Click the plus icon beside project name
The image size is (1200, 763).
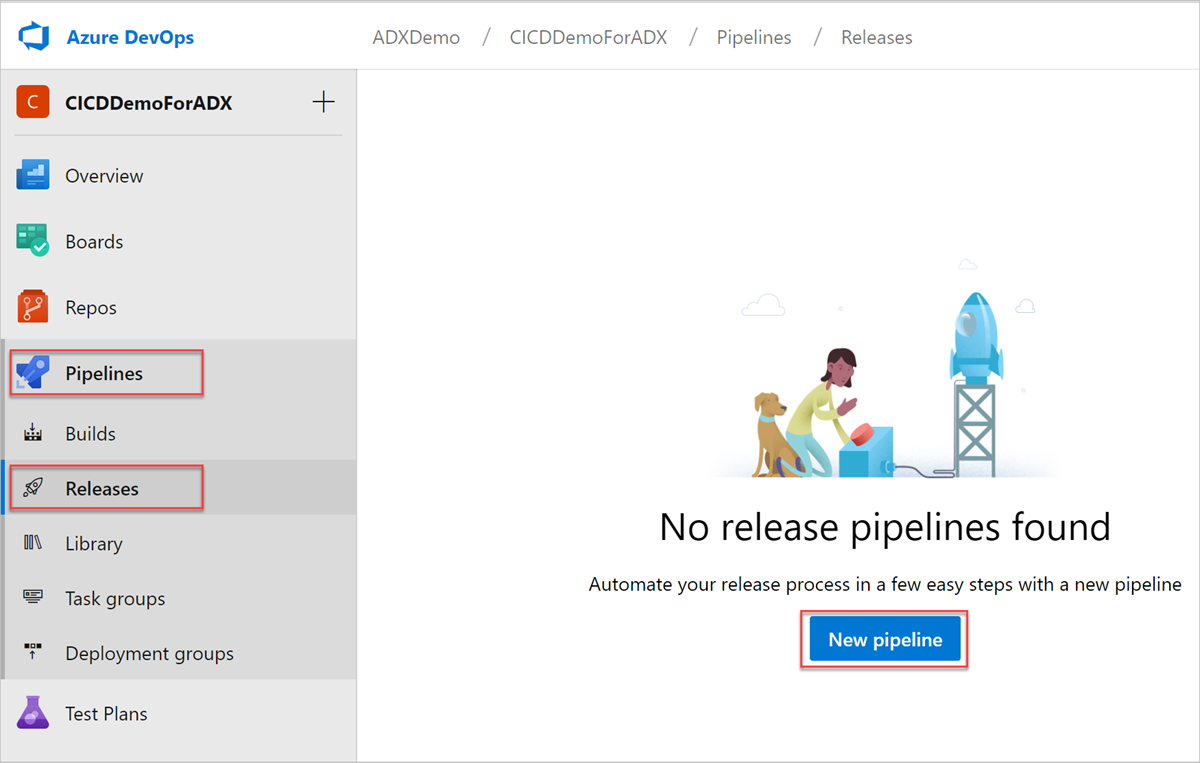click(323, 102)
